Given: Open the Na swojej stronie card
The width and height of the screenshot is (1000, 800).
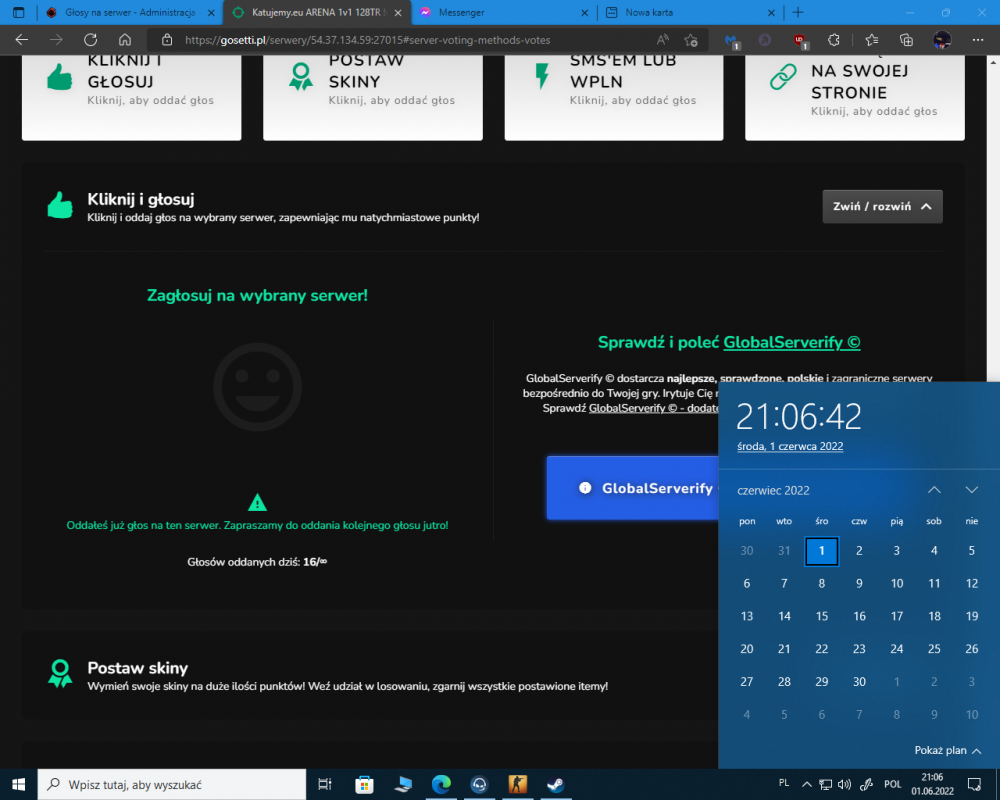Looking at the screenshot, I should tap(855, 98).
